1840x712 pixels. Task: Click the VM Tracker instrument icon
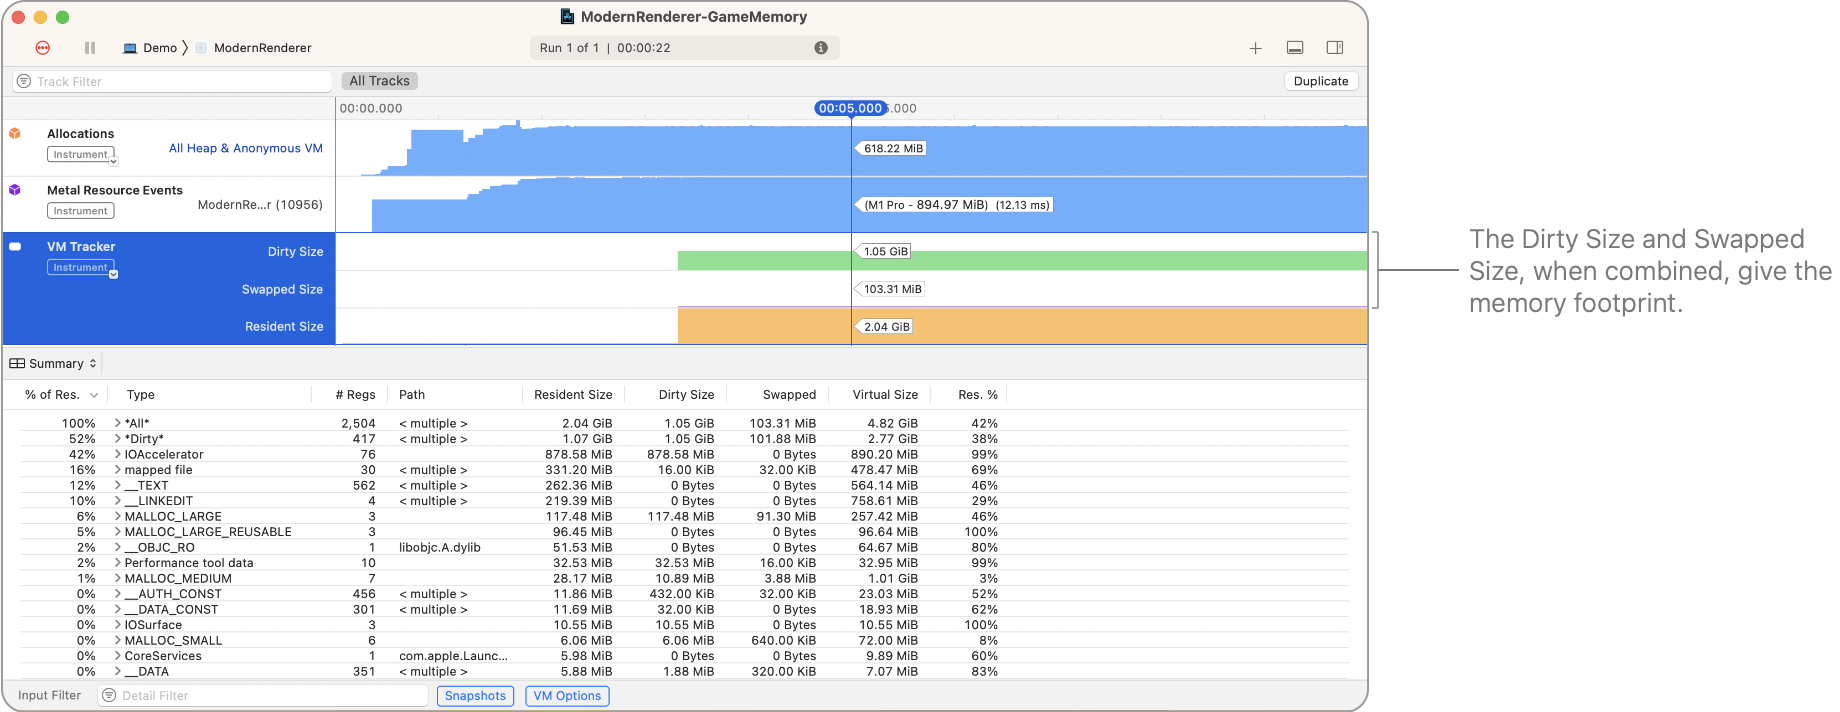tap(15, 246)
